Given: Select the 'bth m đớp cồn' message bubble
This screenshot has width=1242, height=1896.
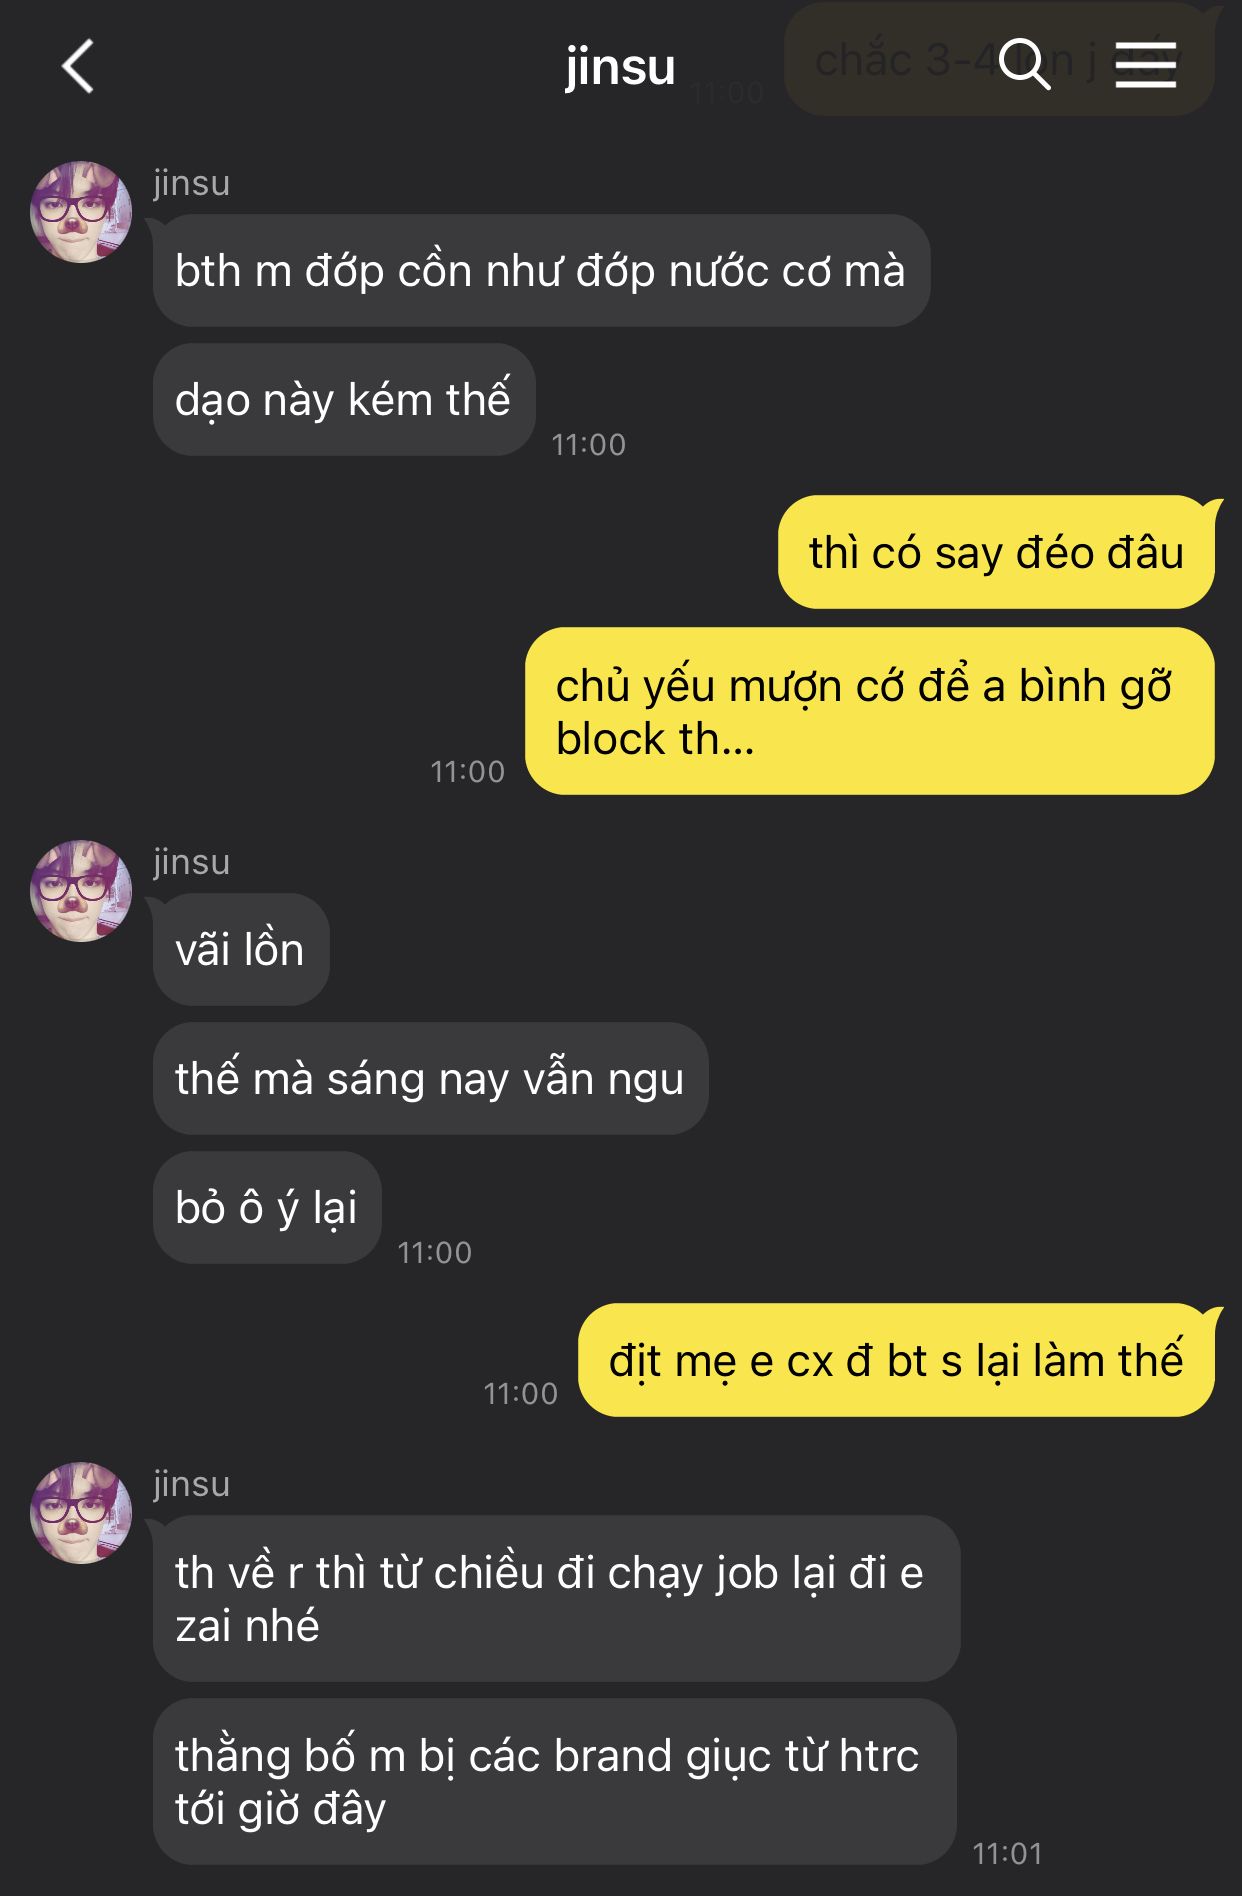Looking at the screenshot, I should coord(541,270).
